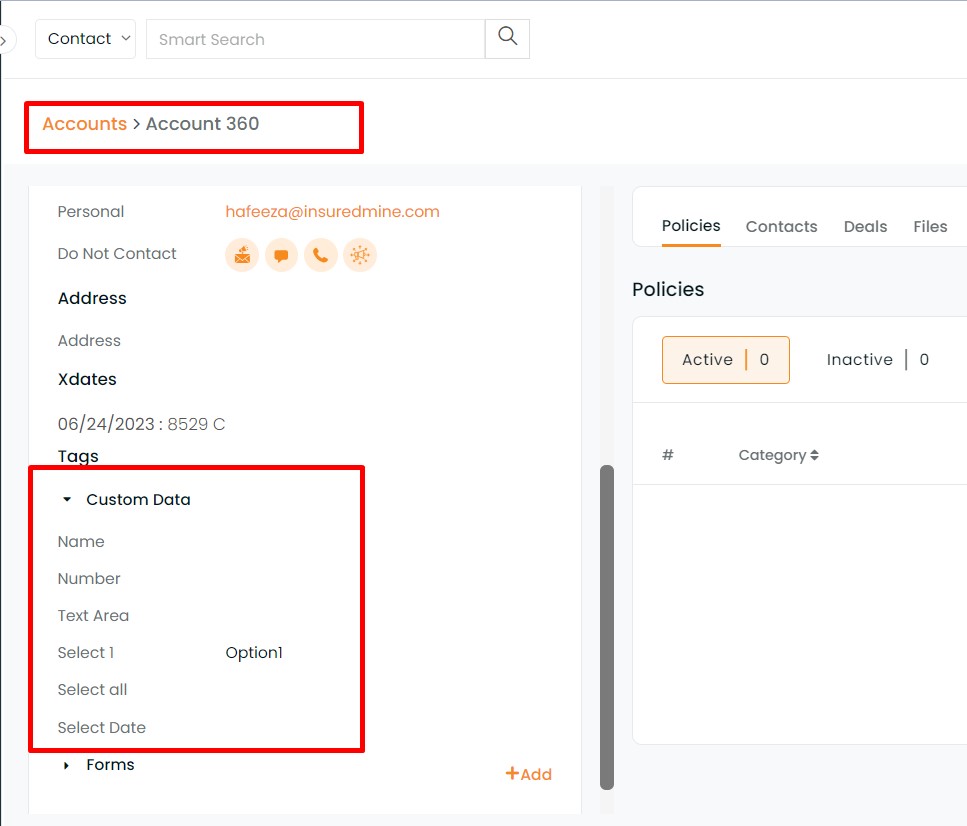Click the Tags section heading
The height and width of the screenshot is (826, 967).
click(x=78, y=456)
